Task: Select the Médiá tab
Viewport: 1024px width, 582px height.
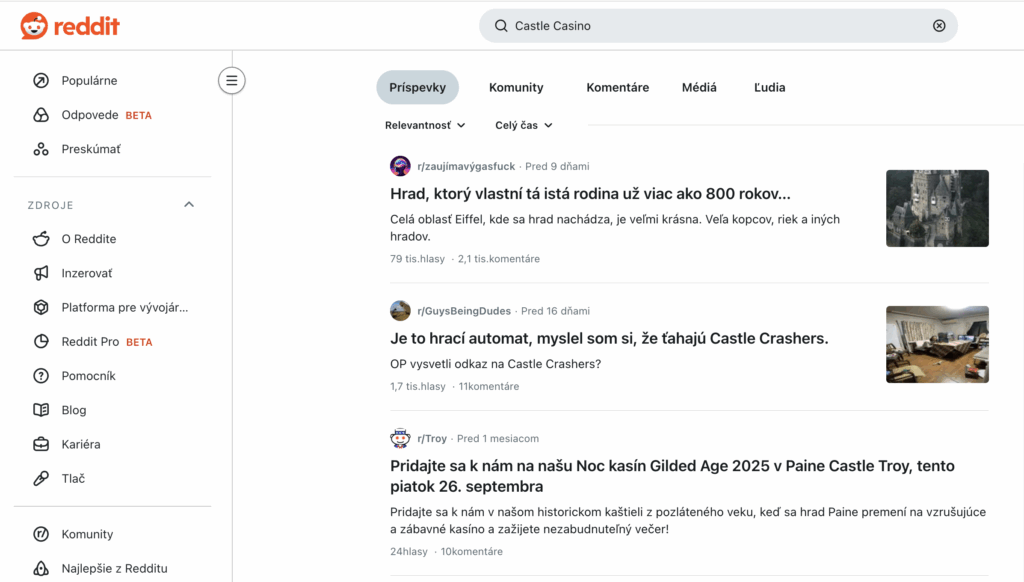Action: (699, 88)
